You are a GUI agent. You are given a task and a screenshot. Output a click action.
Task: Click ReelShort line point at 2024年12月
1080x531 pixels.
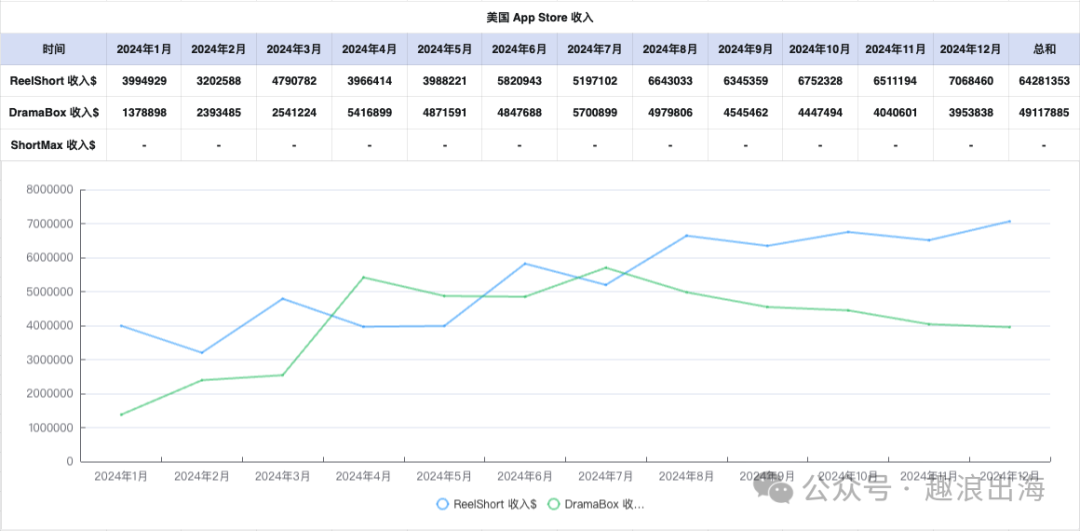pos(1010,221)
